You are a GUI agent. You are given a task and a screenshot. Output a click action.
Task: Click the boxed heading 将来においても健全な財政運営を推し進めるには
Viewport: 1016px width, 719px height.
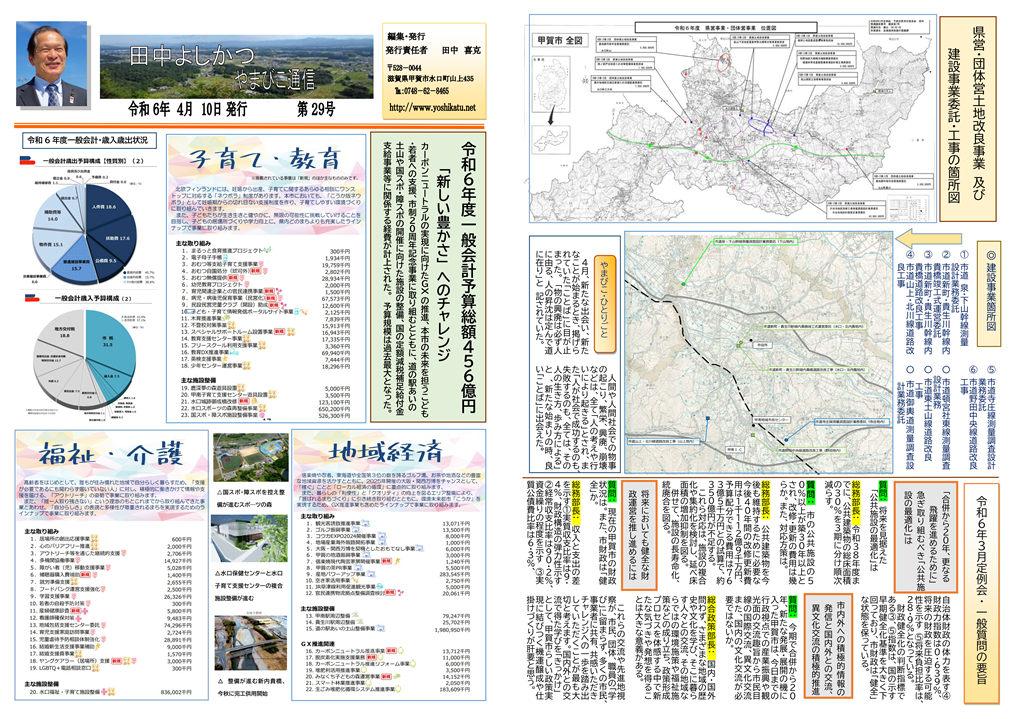point(639,535)
